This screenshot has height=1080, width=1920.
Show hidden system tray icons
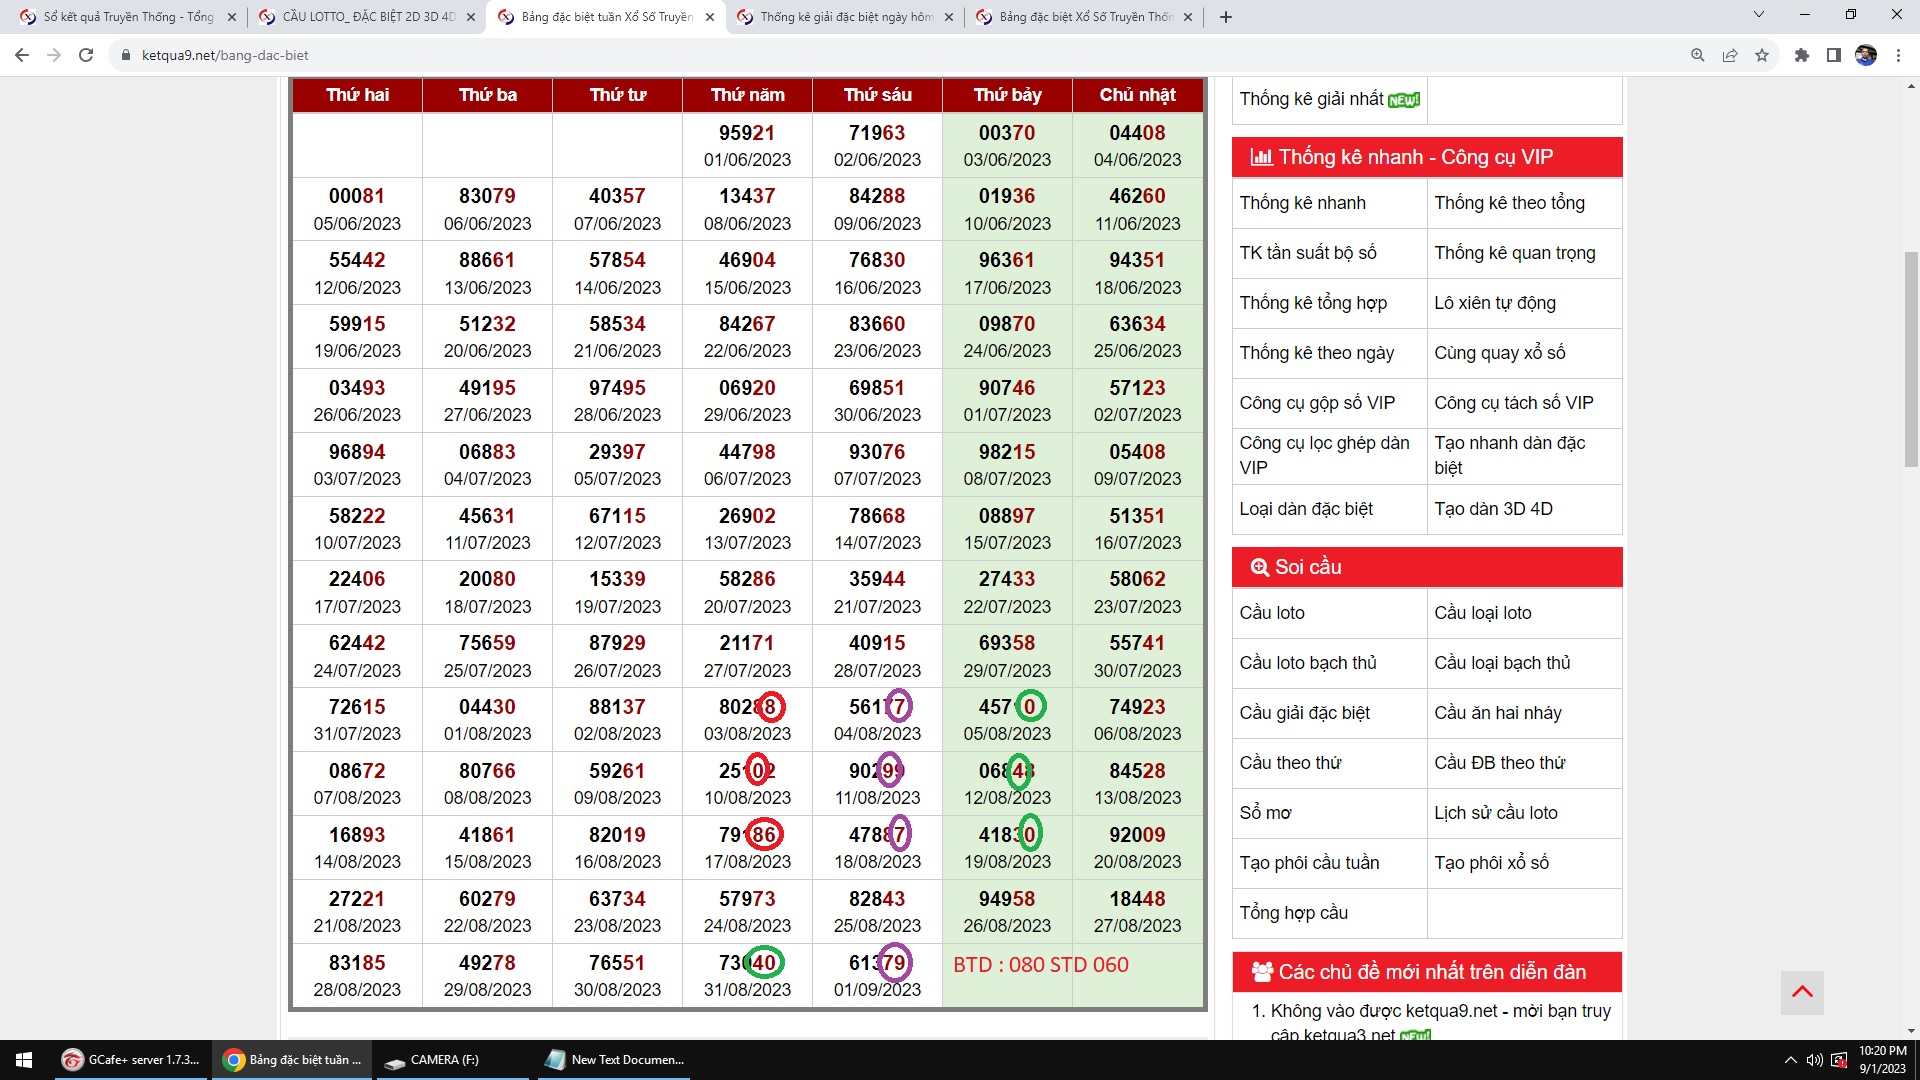point(1790,1060)
